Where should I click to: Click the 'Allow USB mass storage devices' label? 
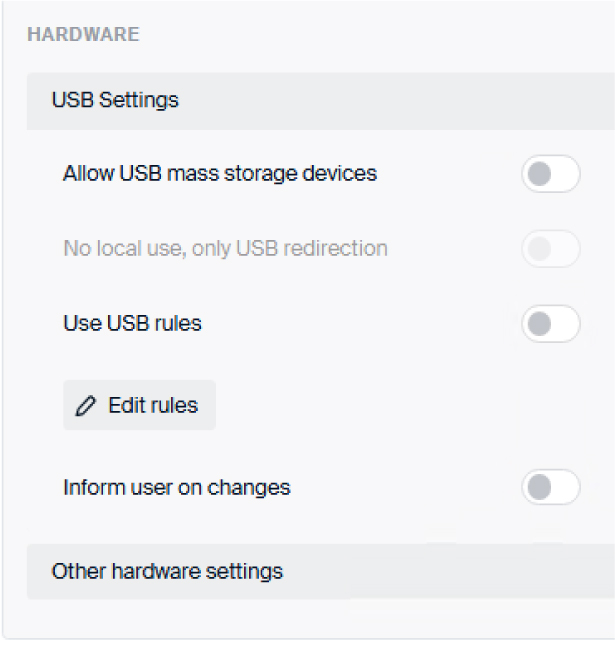[220, 174]
